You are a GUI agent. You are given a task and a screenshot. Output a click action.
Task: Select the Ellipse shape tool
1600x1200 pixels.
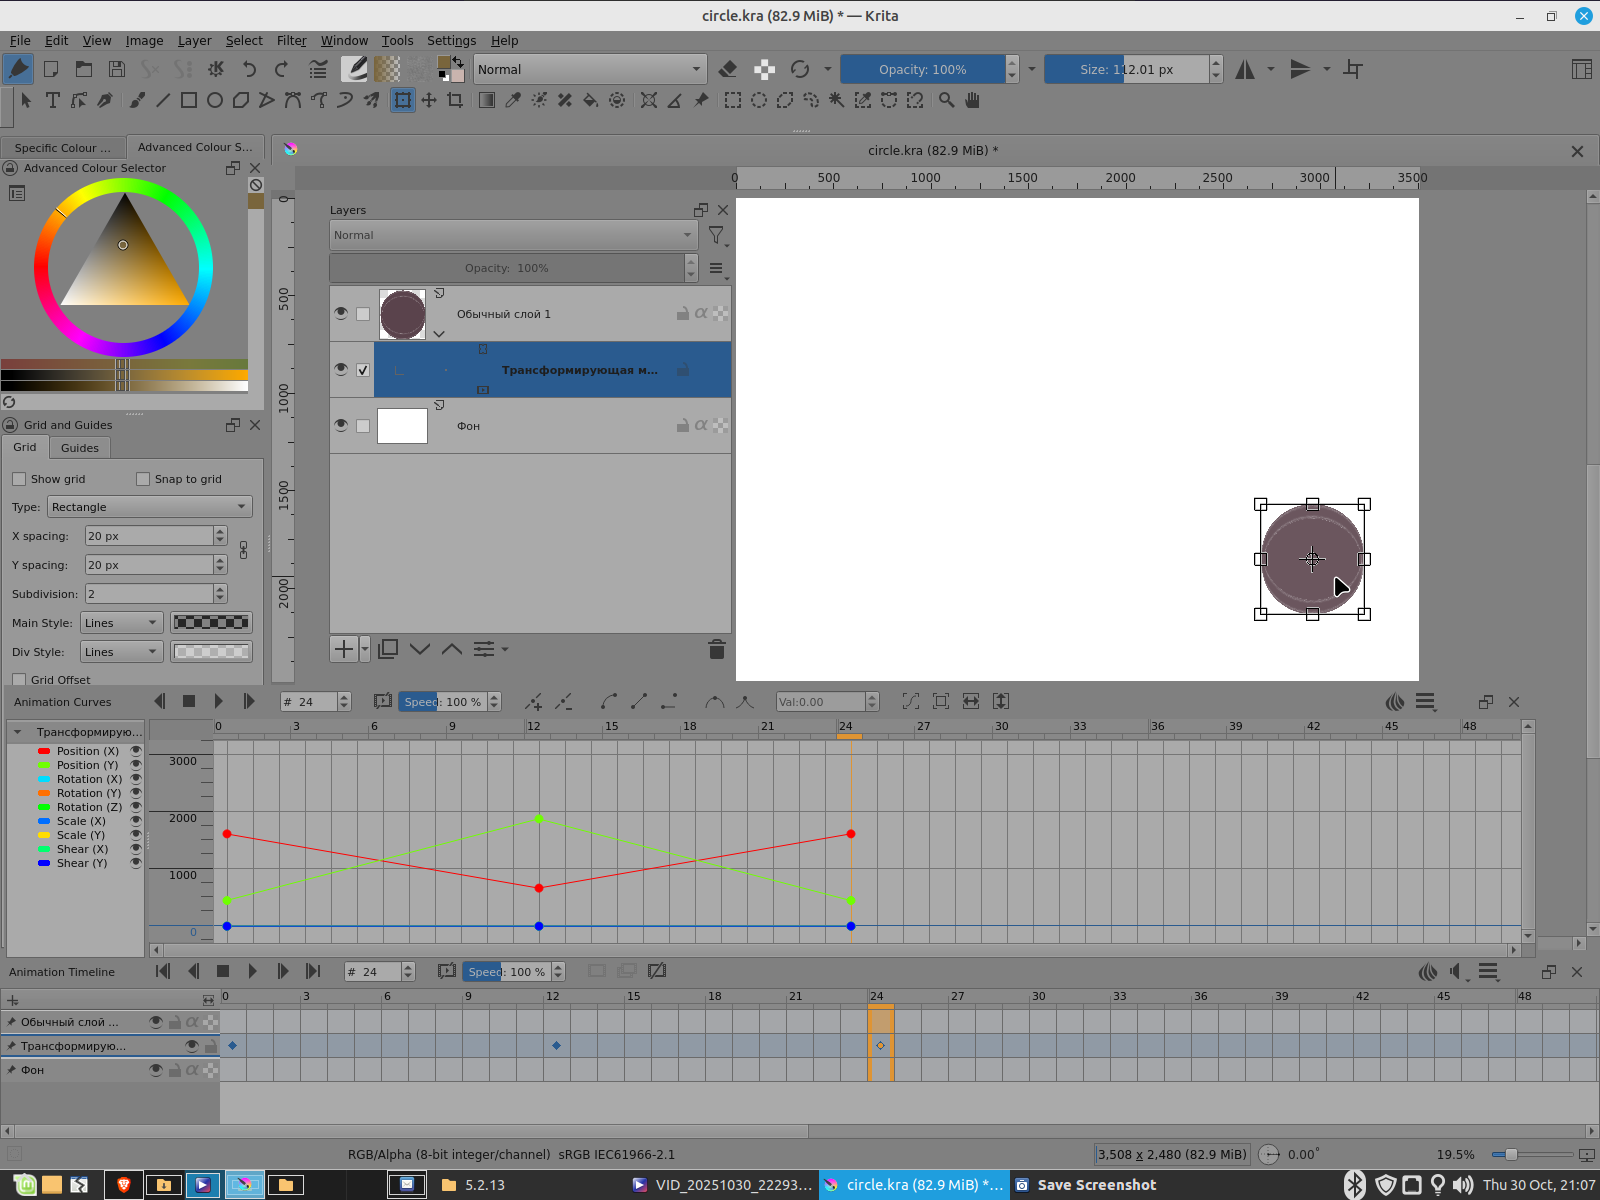tap(214, 100)
